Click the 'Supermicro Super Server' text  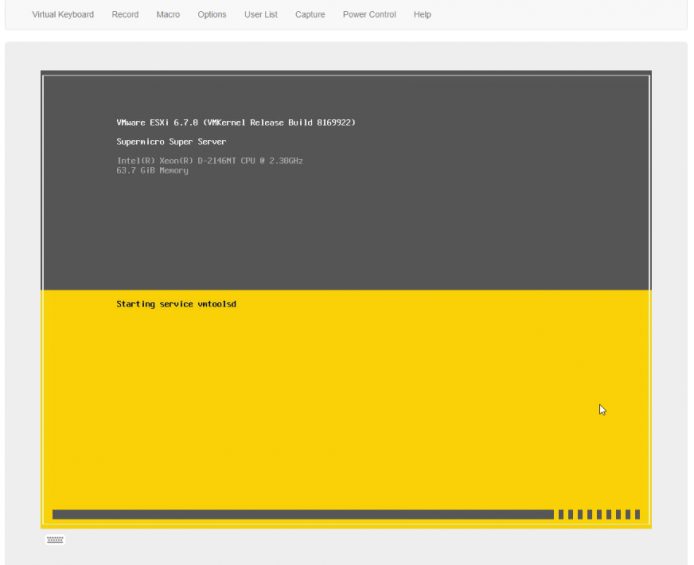[x=171, y=142]
